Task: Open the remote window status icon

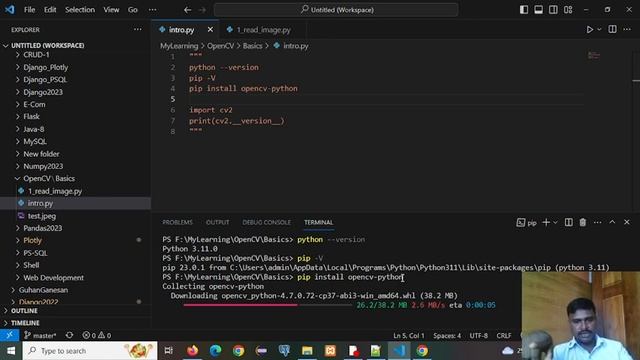Action: click(x=9, y=336)
